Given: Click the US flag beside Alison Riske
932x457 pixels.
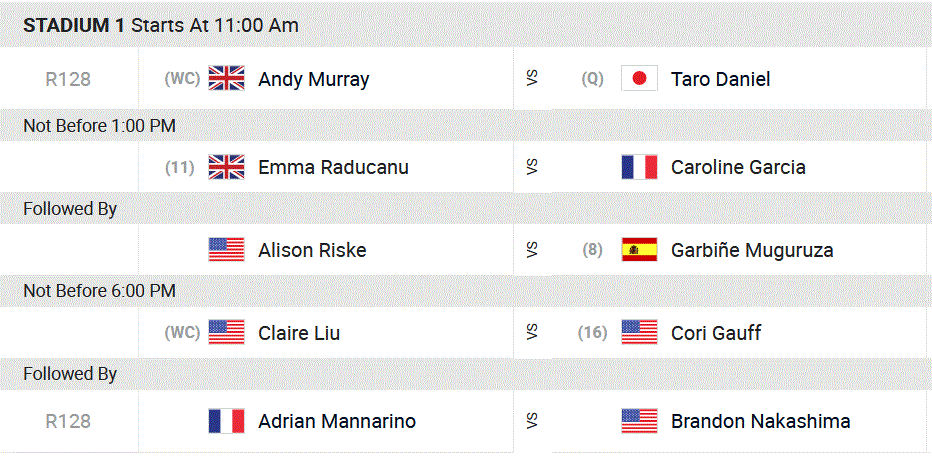Looking at the screenshot, I should point(226,250).
